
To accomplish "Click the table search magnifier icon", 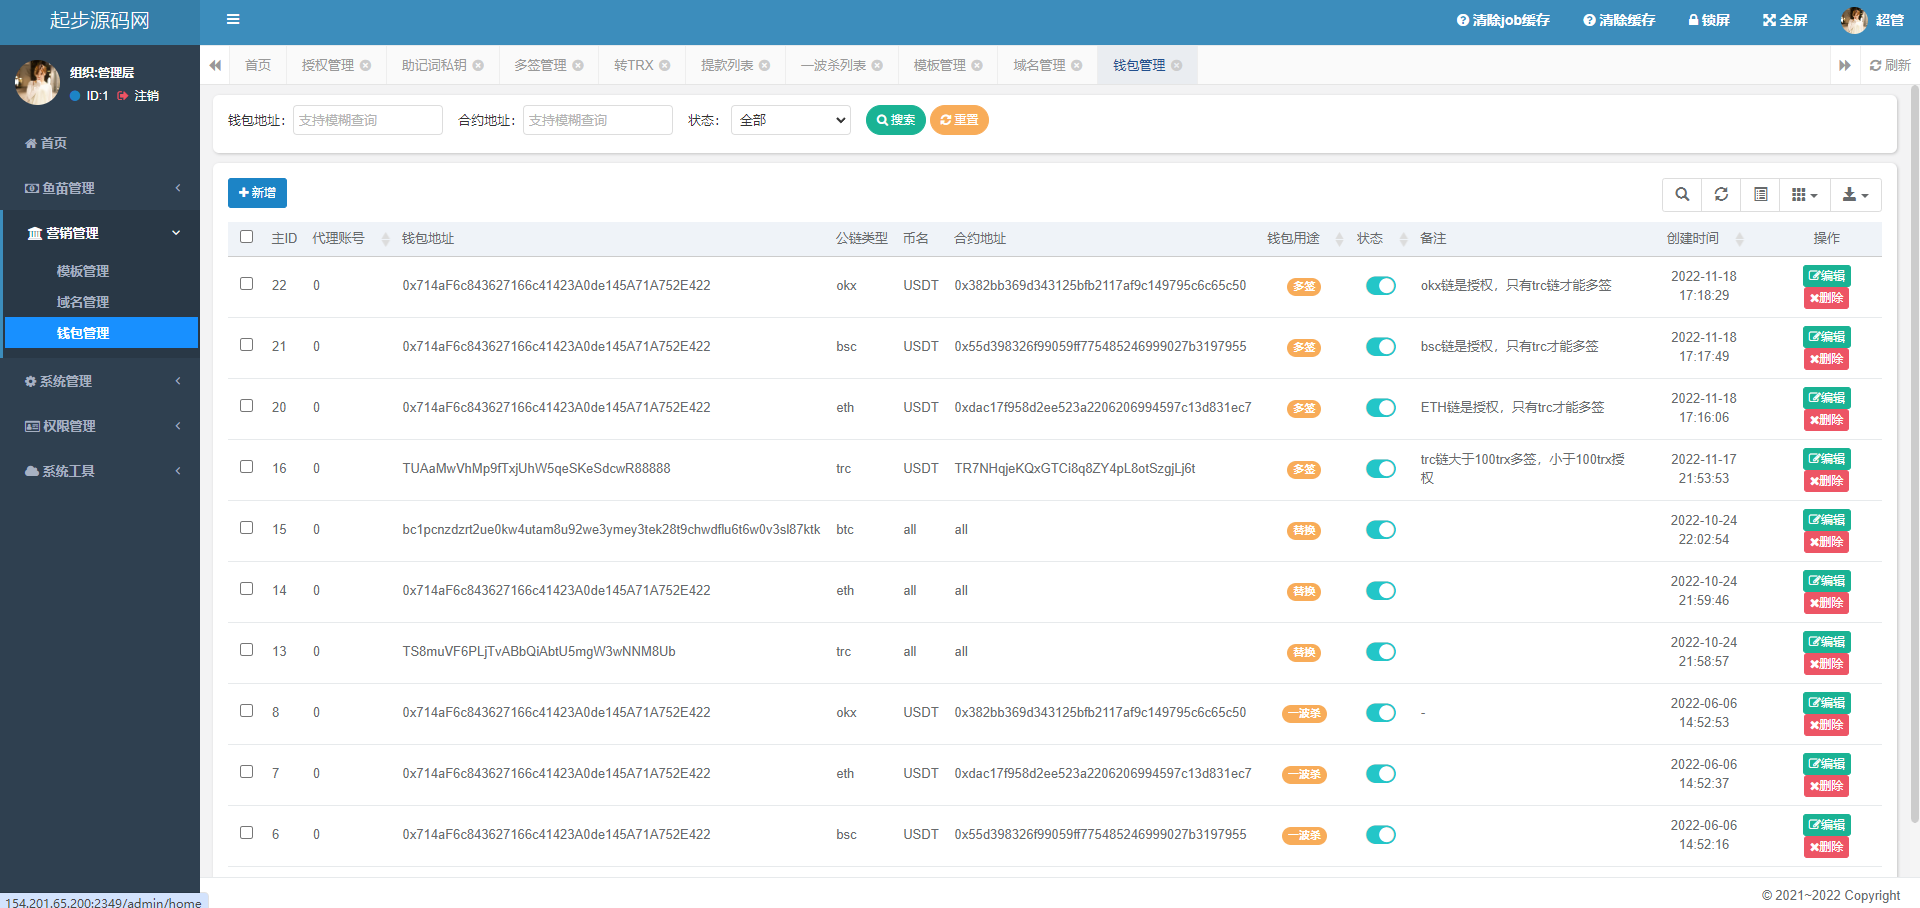I will click(x=1682, y=195).
